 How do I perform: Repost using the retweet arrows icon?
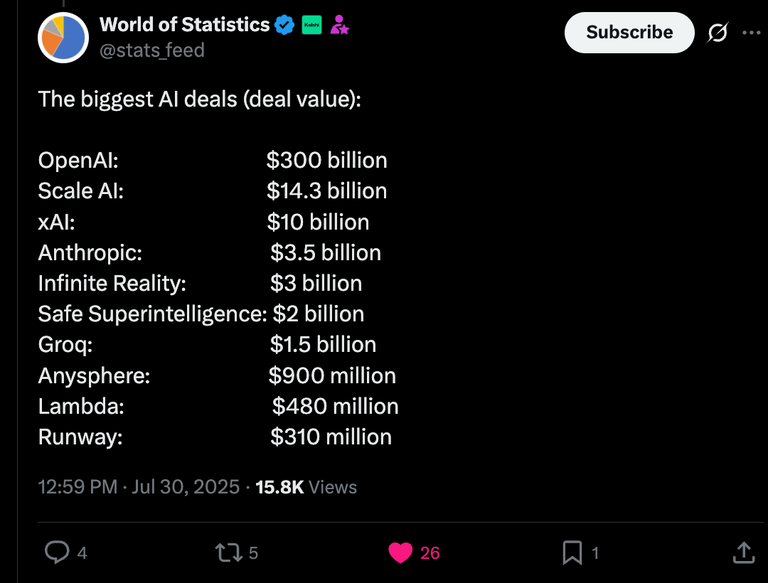[x=229, y=553]
